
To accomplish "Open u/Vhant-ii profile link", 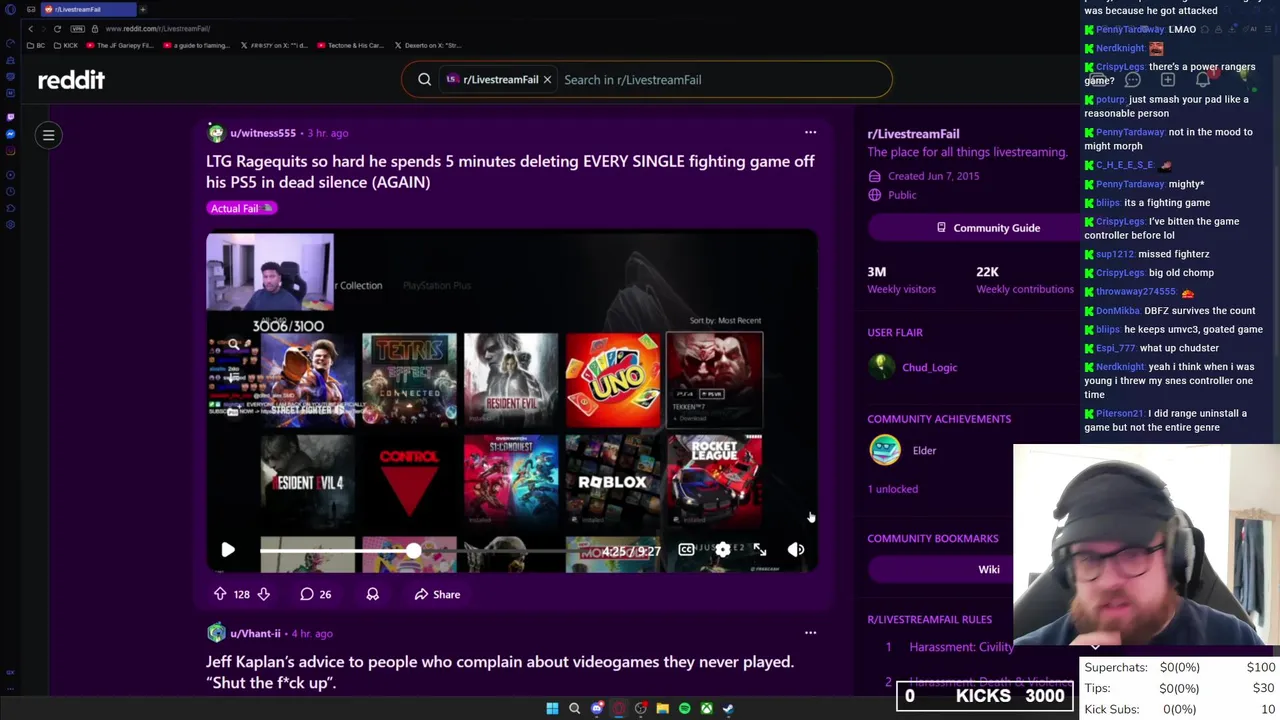I will click(x=255, y=633).
